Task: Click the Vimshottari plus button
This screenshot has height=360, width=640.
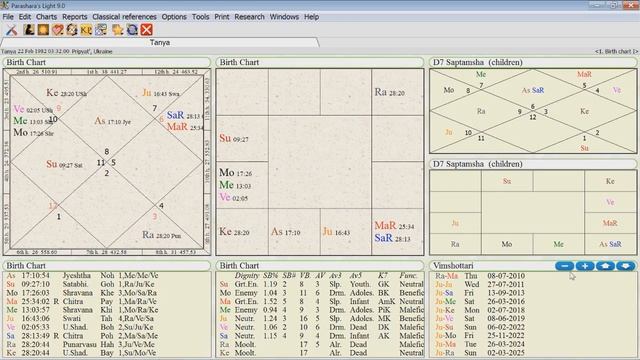Action: pyautogui.click(x=585, y=266)
